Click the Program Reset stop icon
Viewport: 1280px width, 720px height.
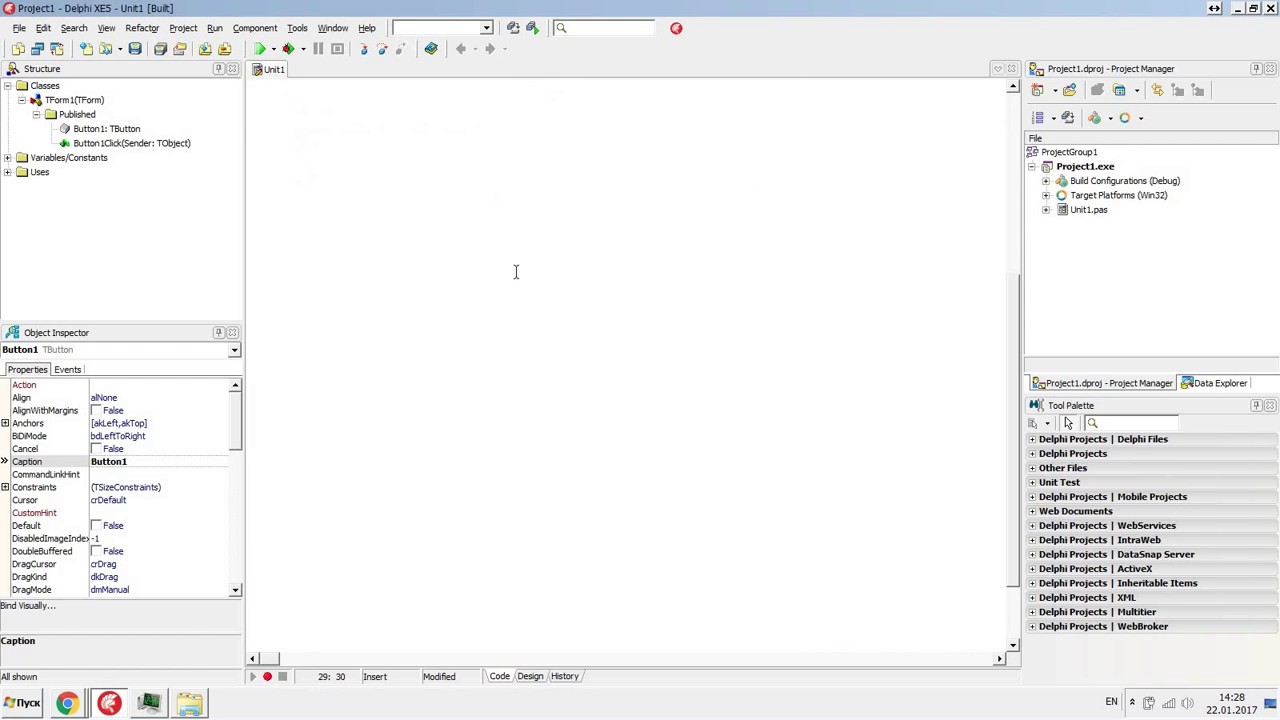click(x=338, y=48)
